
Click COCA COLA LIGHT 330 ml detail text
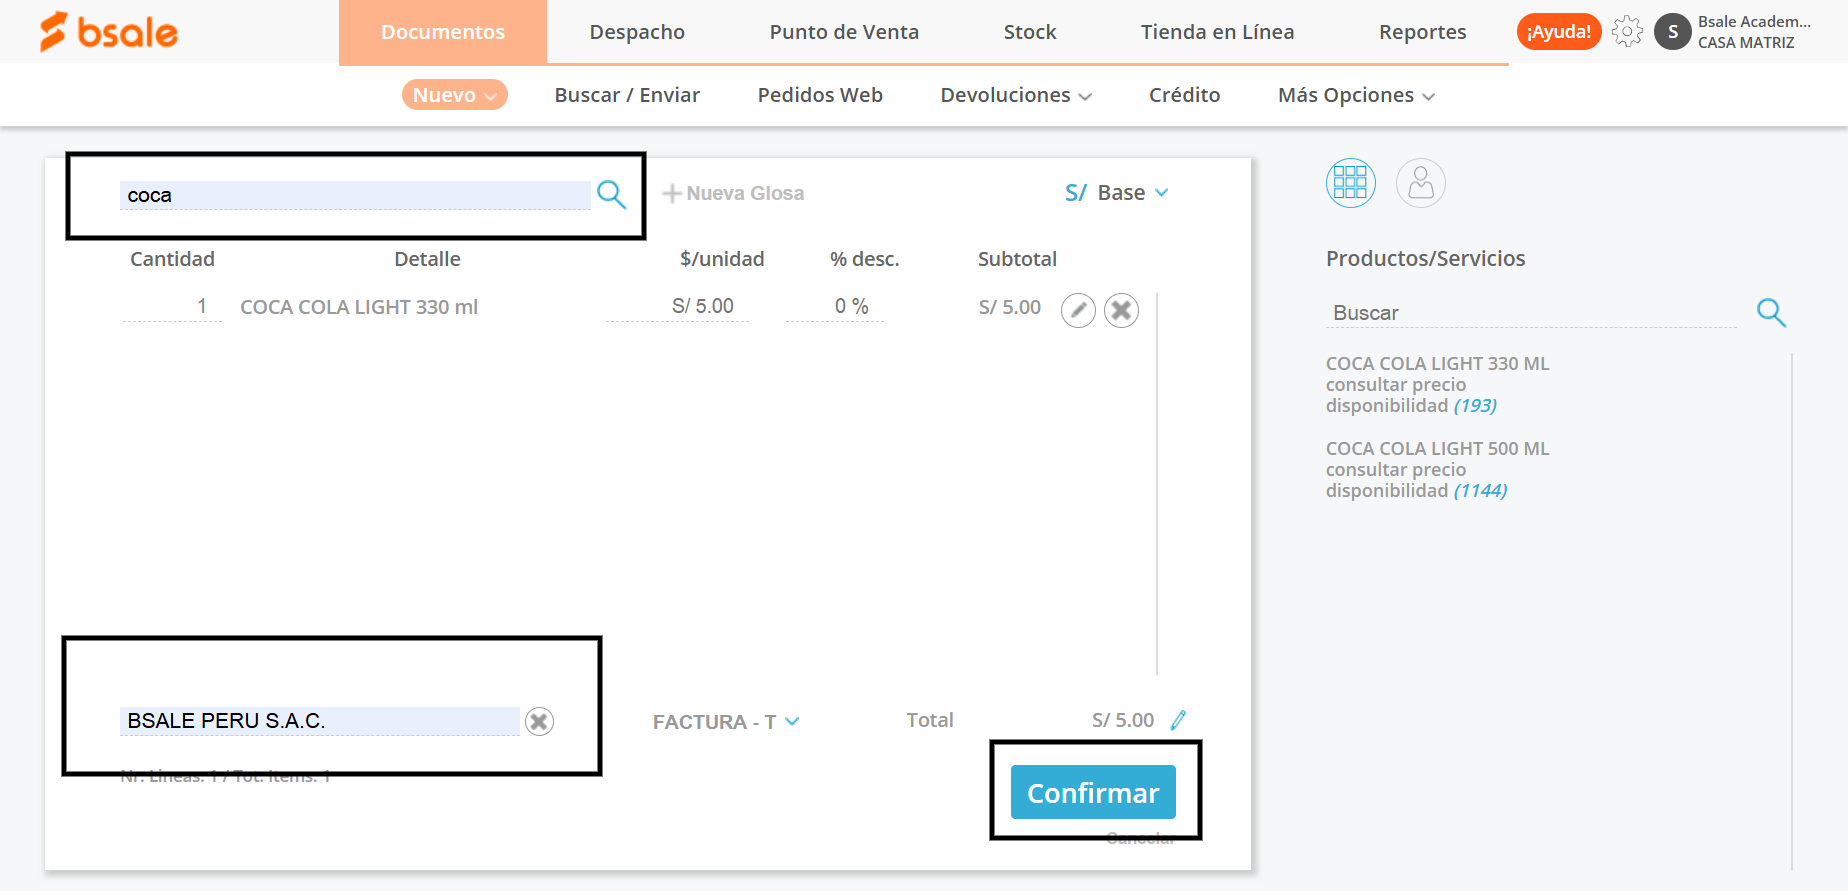click(359, 307)
